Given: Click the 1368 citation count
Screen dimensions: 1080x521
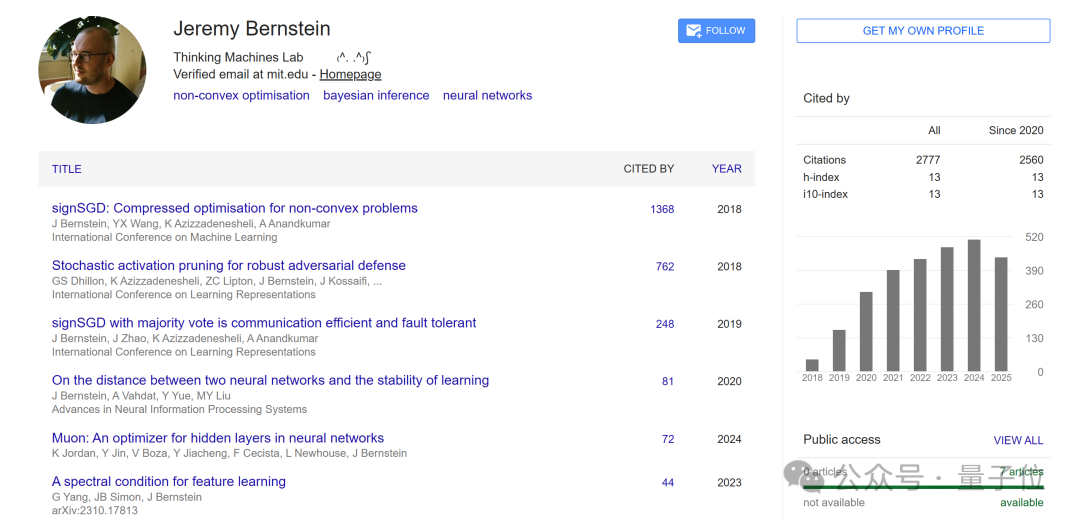Looking at the screenshot, I should click(662, 210).
